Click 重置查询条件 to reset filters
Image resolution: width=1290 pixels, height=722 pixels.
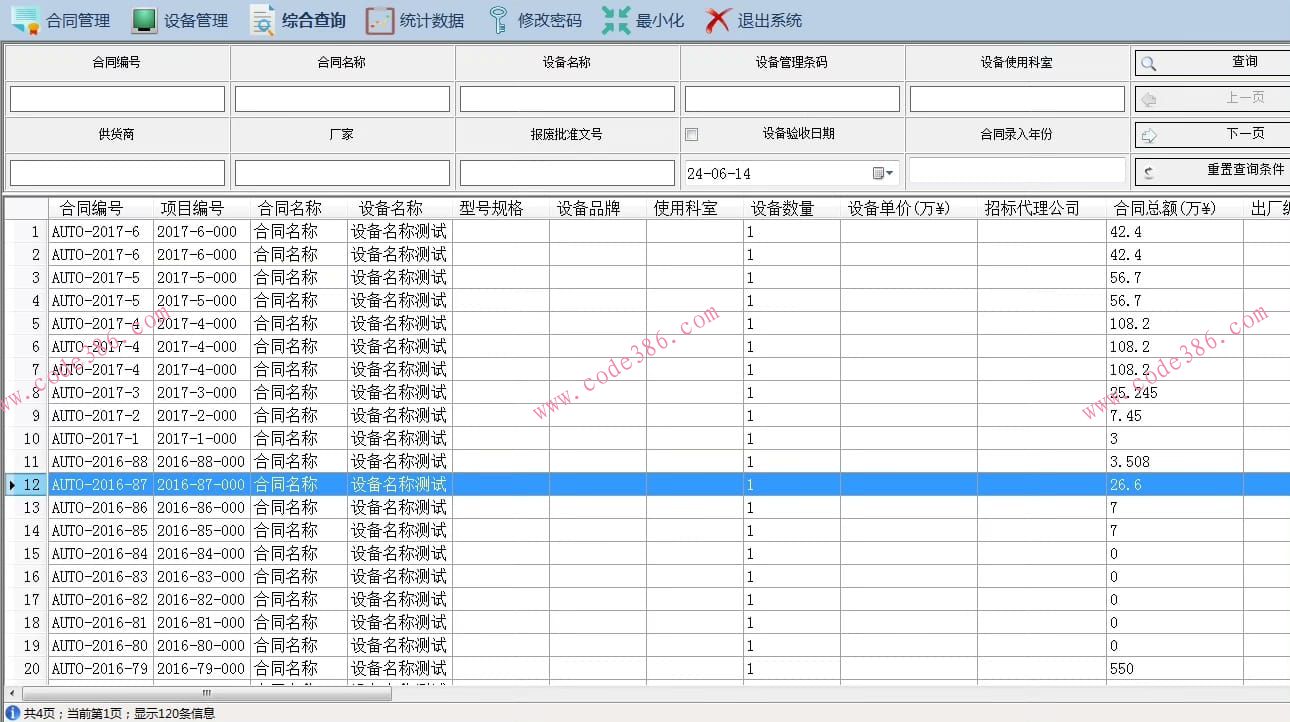click(1211, 171)
